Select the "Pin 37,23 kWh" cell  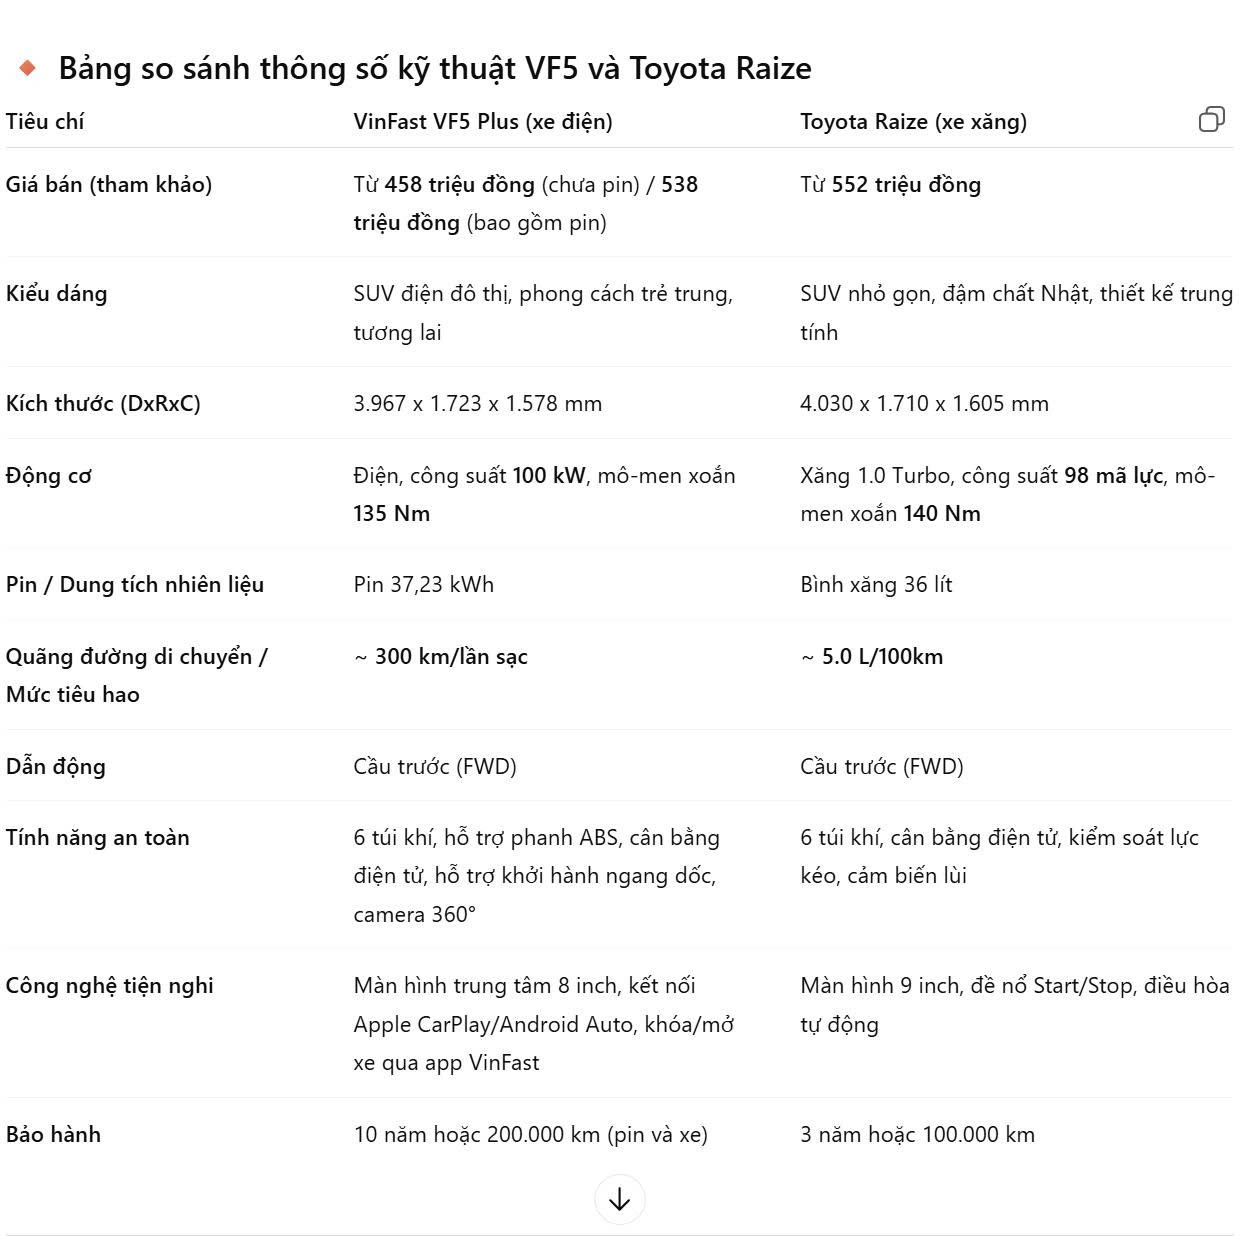[424, 585]
